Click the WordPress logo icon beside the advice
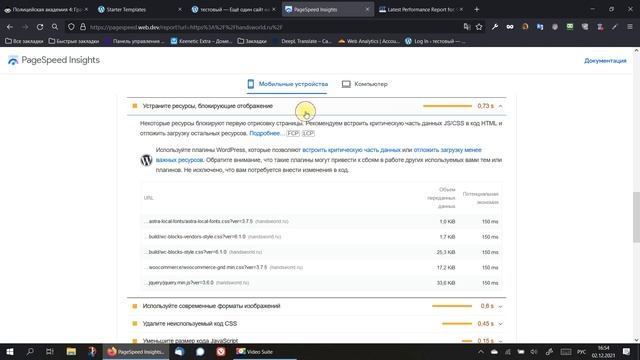 click(146, 160)
